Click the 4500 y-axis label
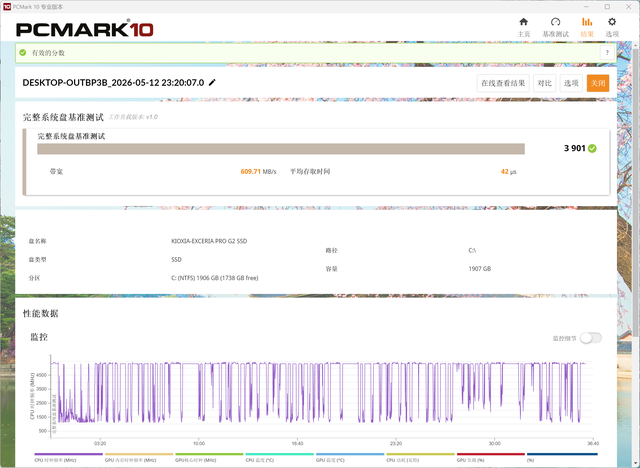 (x=42, y=375)
